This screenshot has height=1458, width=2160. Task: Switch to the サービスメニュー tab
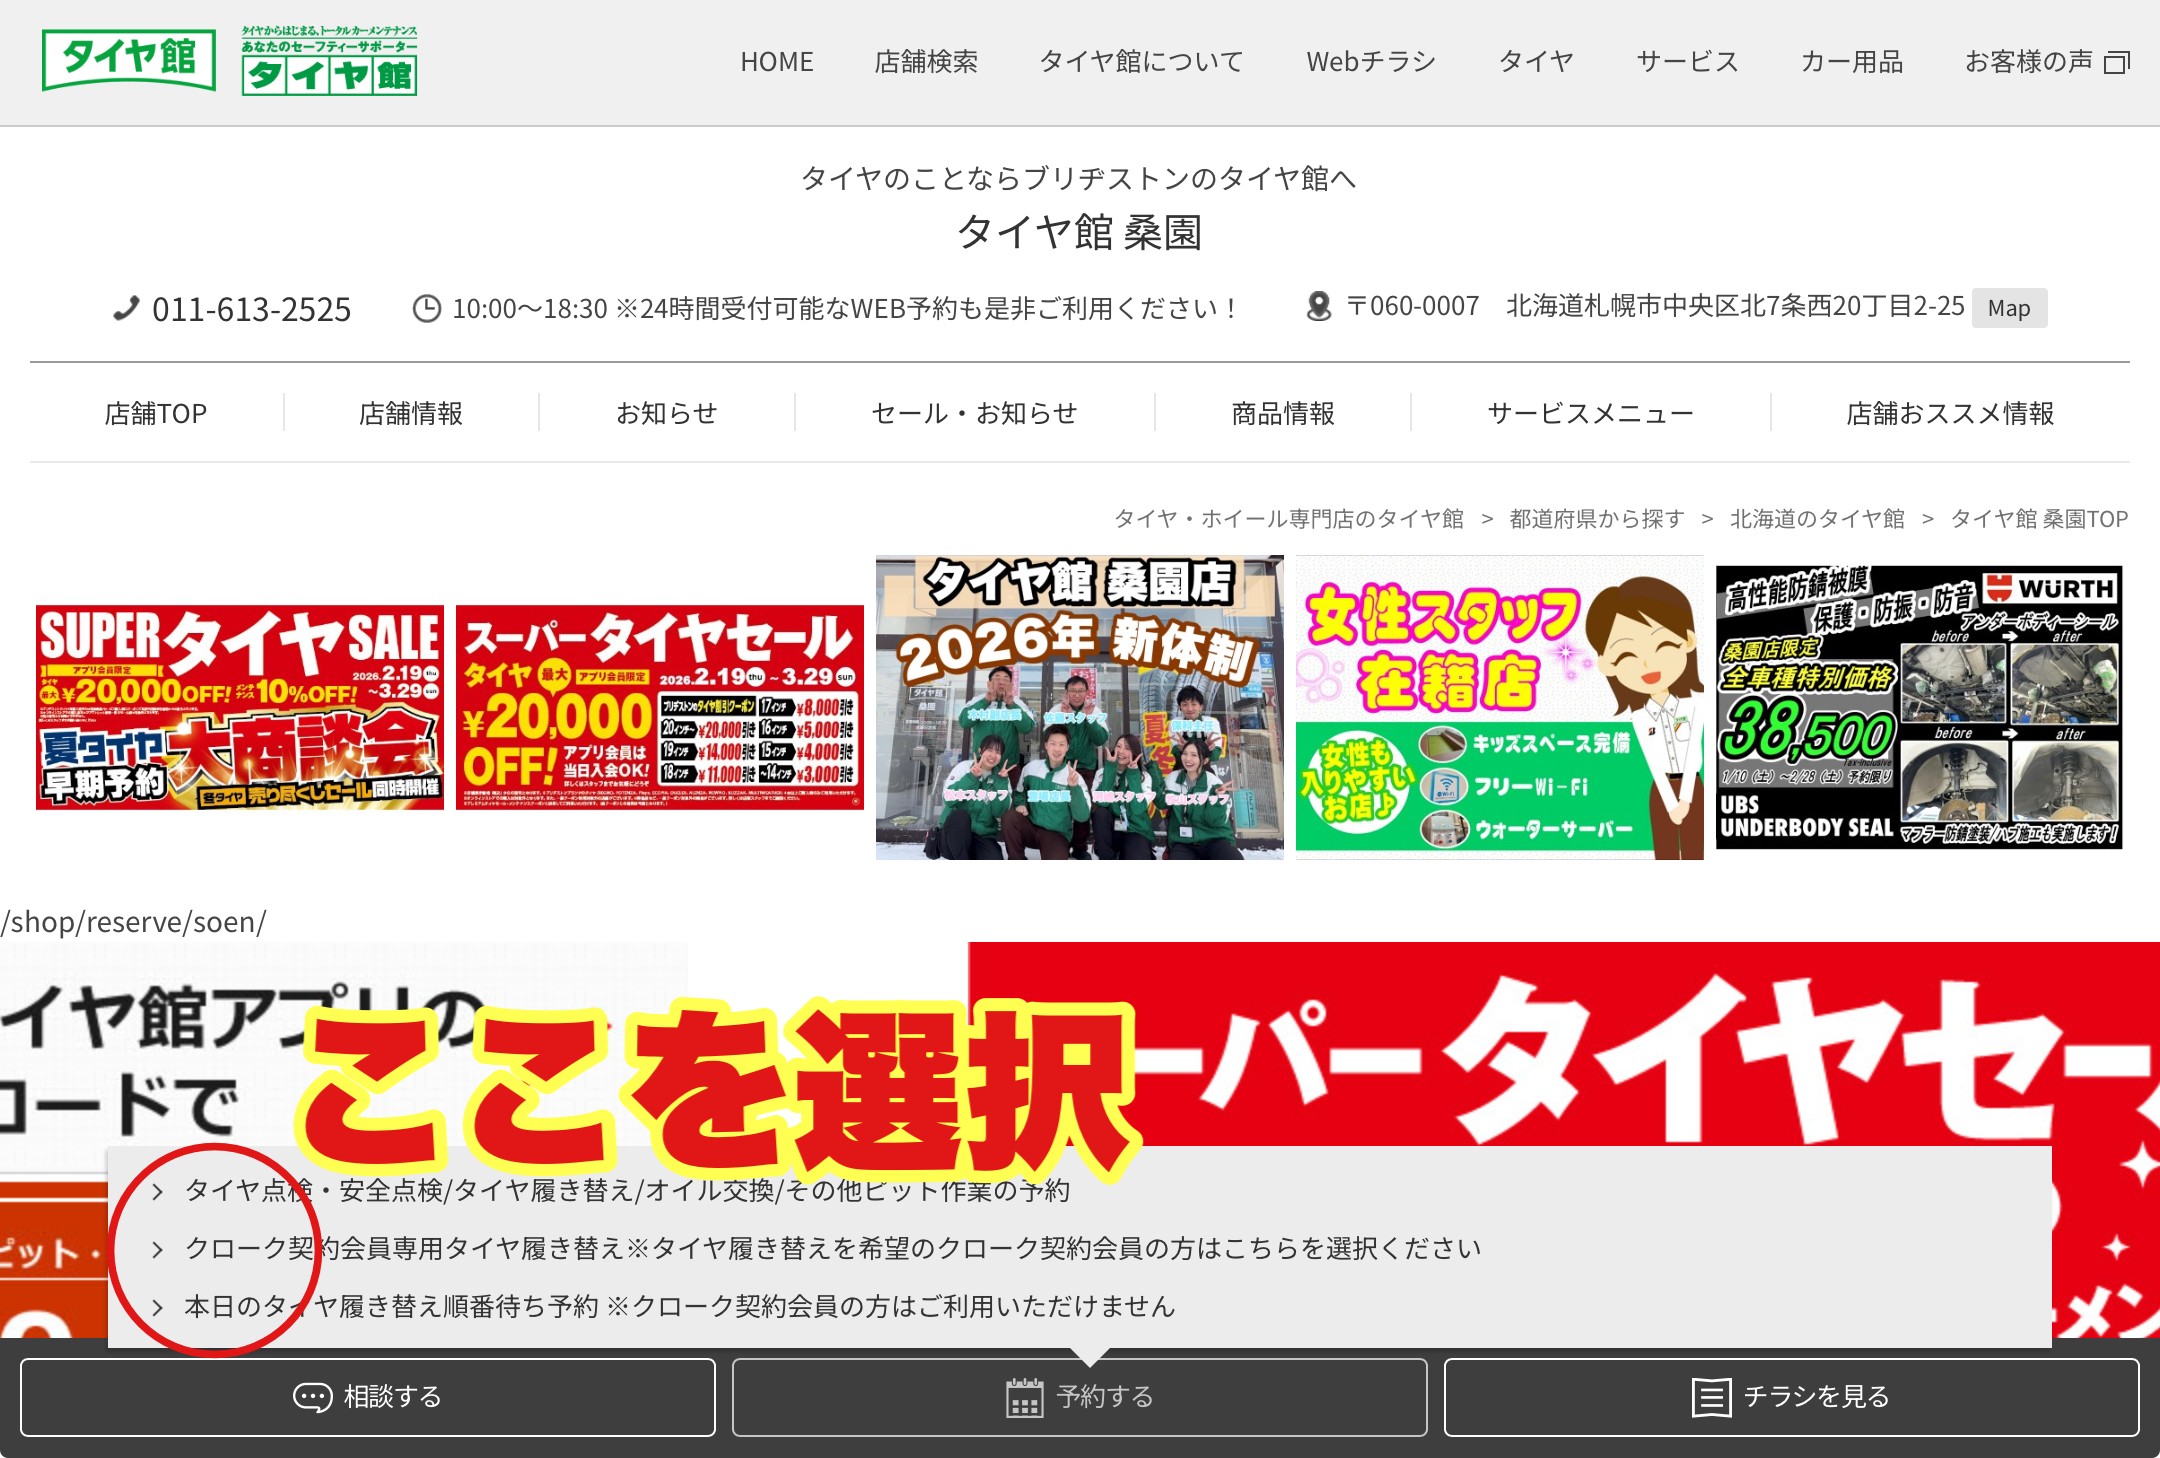(1590, 413)
